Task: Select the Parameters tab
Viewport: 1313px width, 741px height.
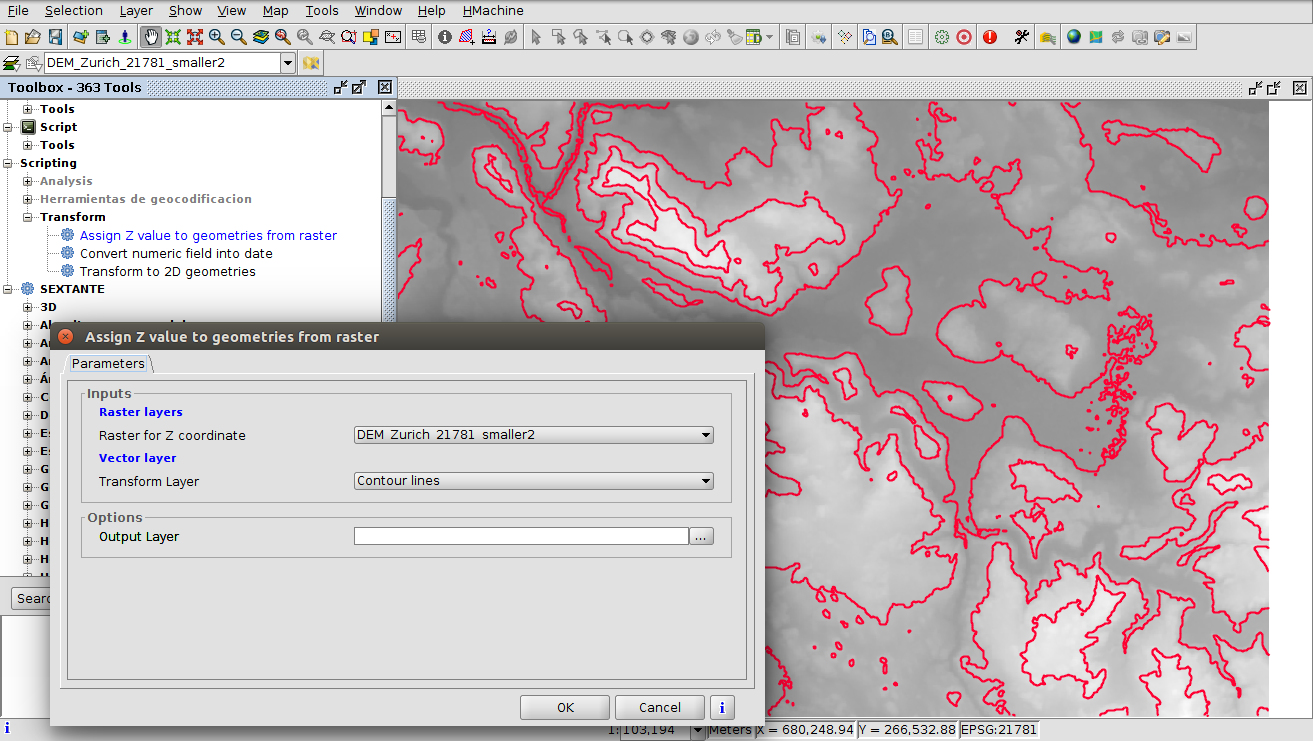Action: 108,363
